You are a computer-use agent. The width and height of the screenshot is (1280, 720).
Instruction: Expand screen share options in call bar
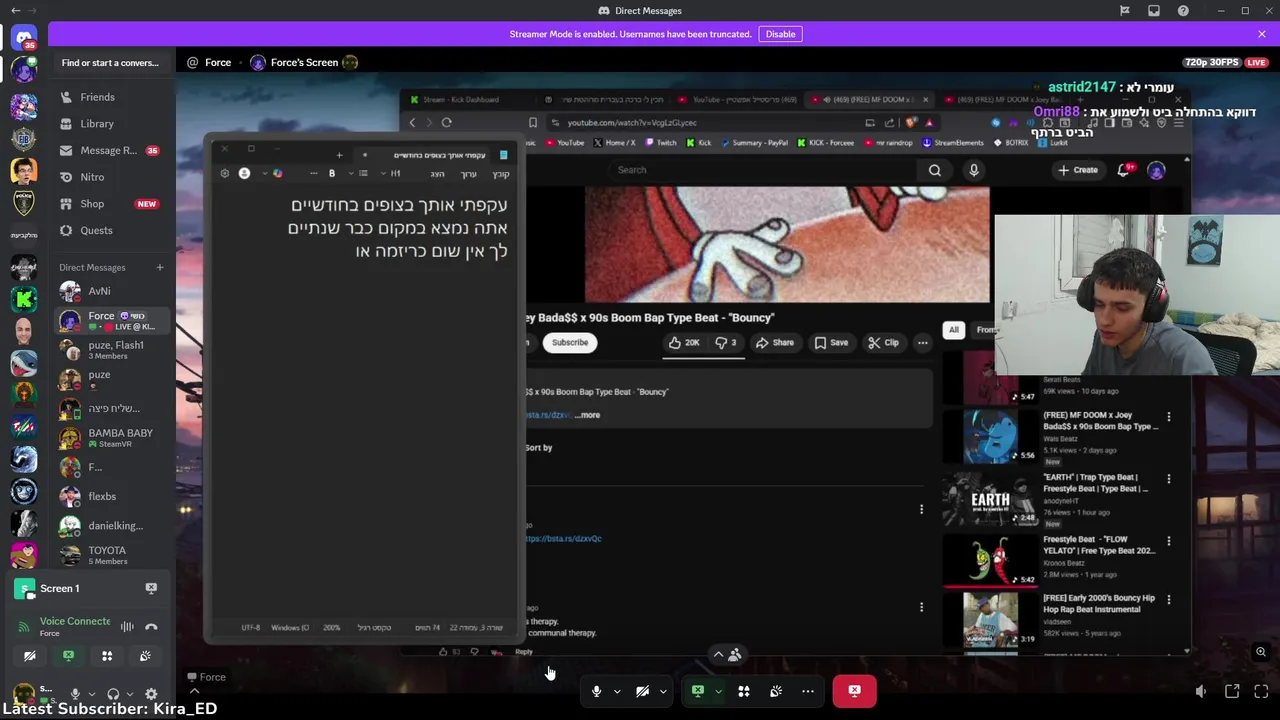point(718,691)
